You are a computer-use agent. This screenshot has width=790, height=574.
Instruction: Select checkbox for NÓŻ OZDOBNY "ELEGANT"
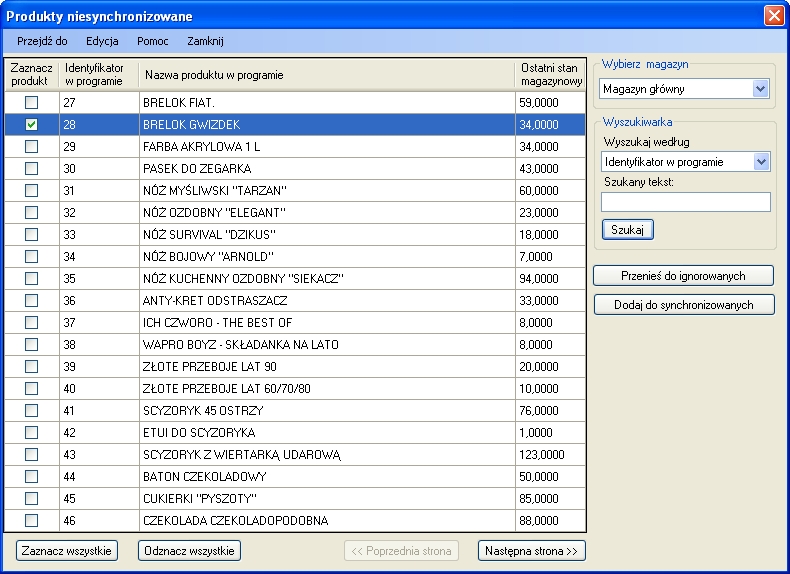coord(31,213)
